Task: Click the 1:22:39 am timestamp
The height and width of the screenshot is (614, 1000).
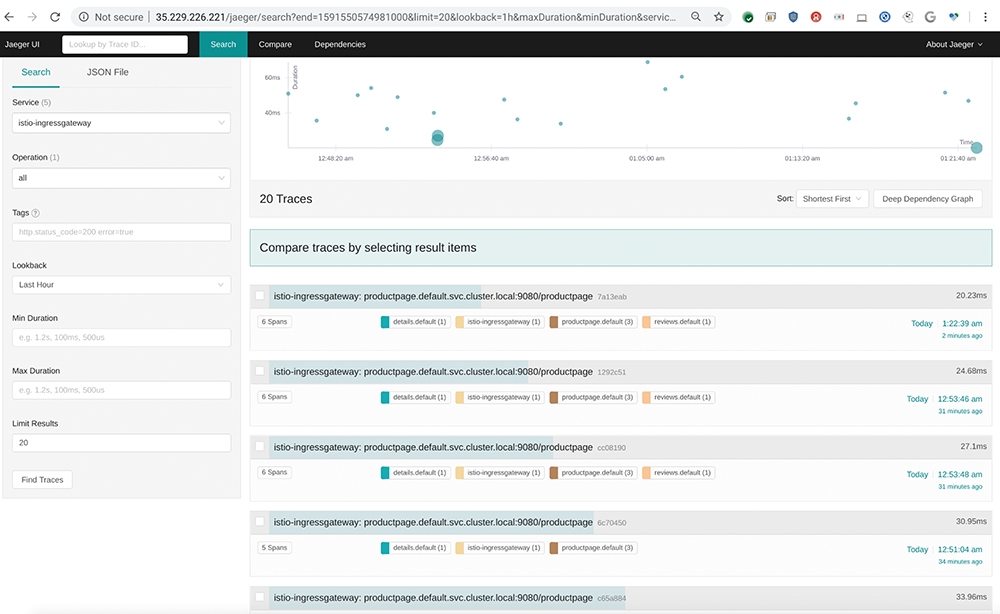Action: tap(962, 323)
